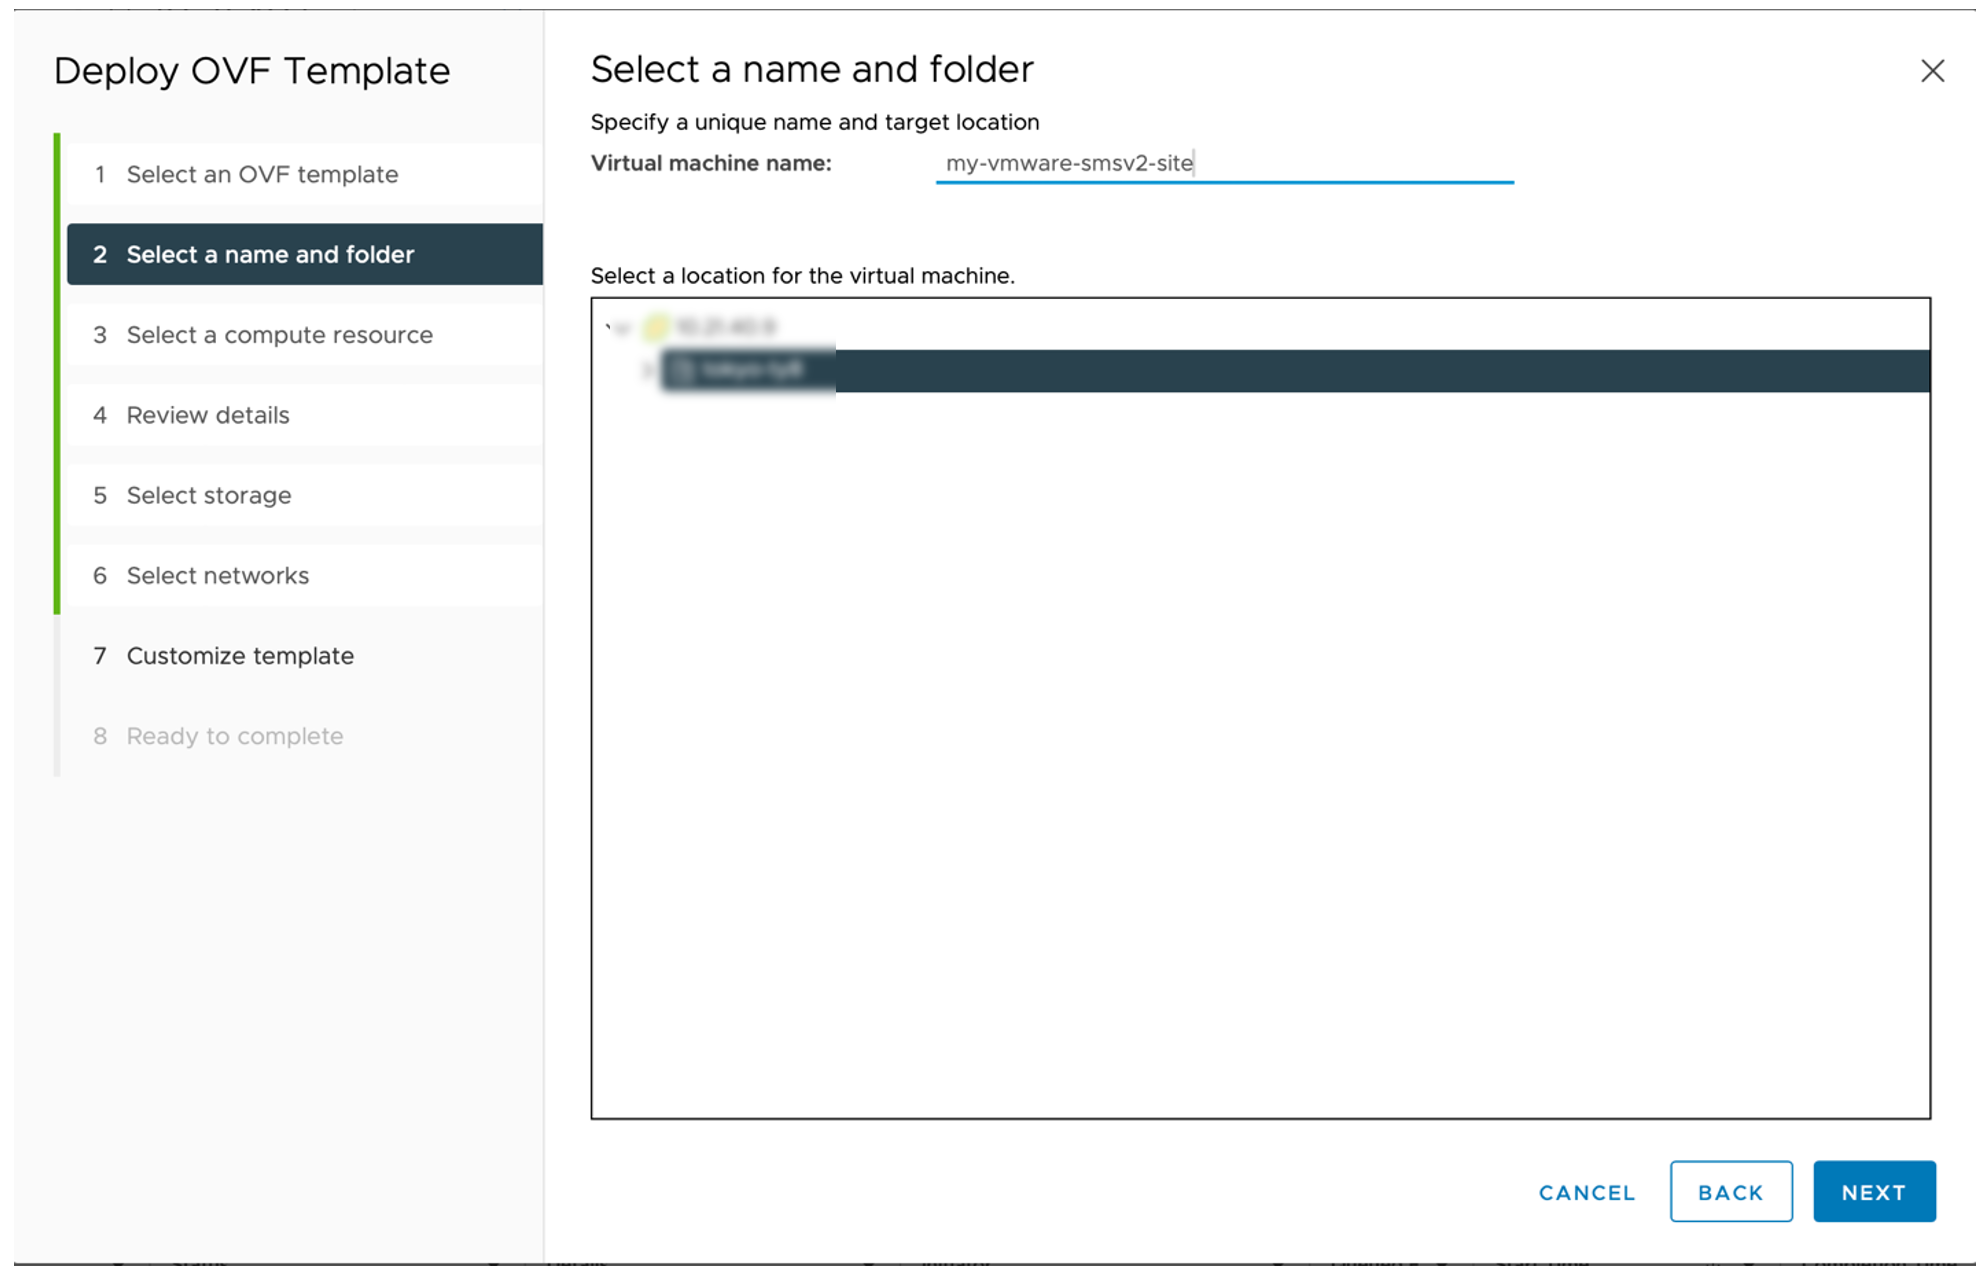1987x1275 pixels.
Task: Click the yellow vCenter server icon in the tree
Action: coord(653,326)
